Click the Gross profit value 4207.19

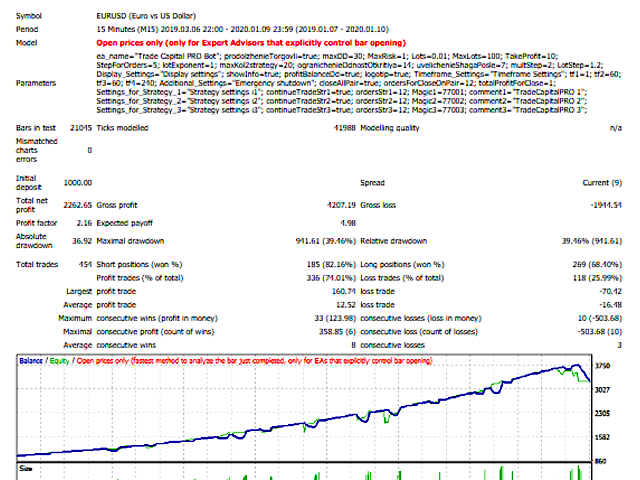(x=341, y=205)
